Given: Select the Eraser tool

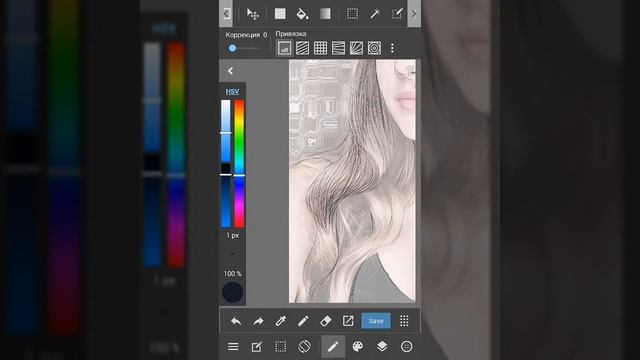Looking at the screenshot, I should [x=325, y=321].
